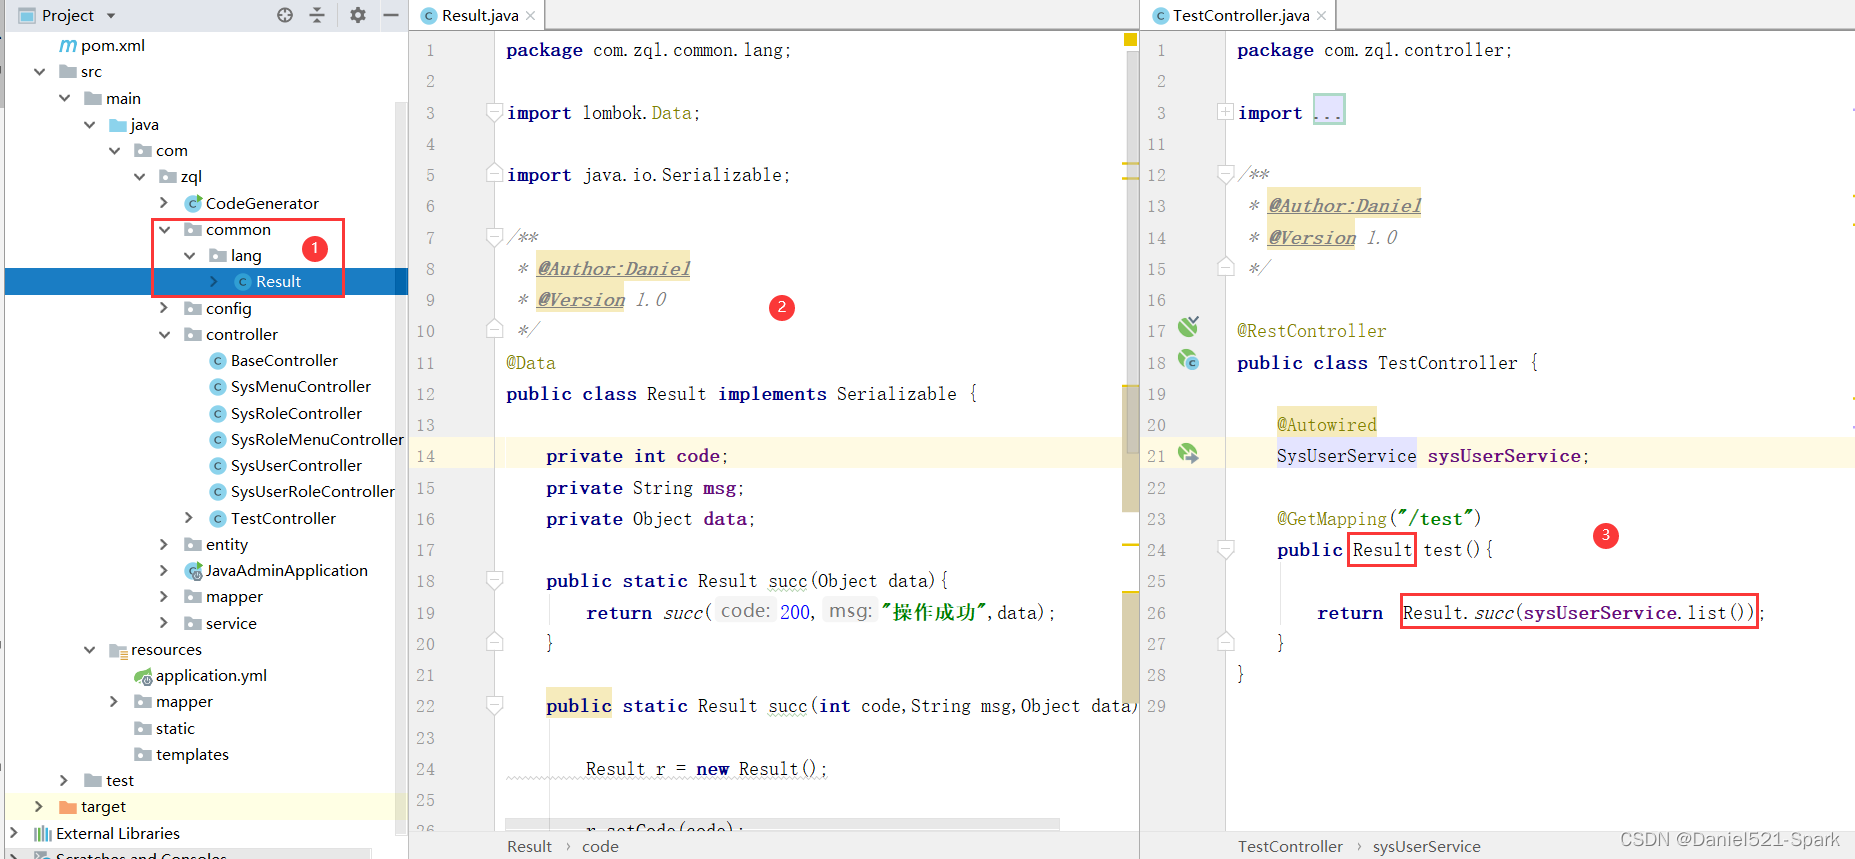Close the TestController.java tab
The height and width of the screenshot is (859, 1855).
(x=1322, y=16)
